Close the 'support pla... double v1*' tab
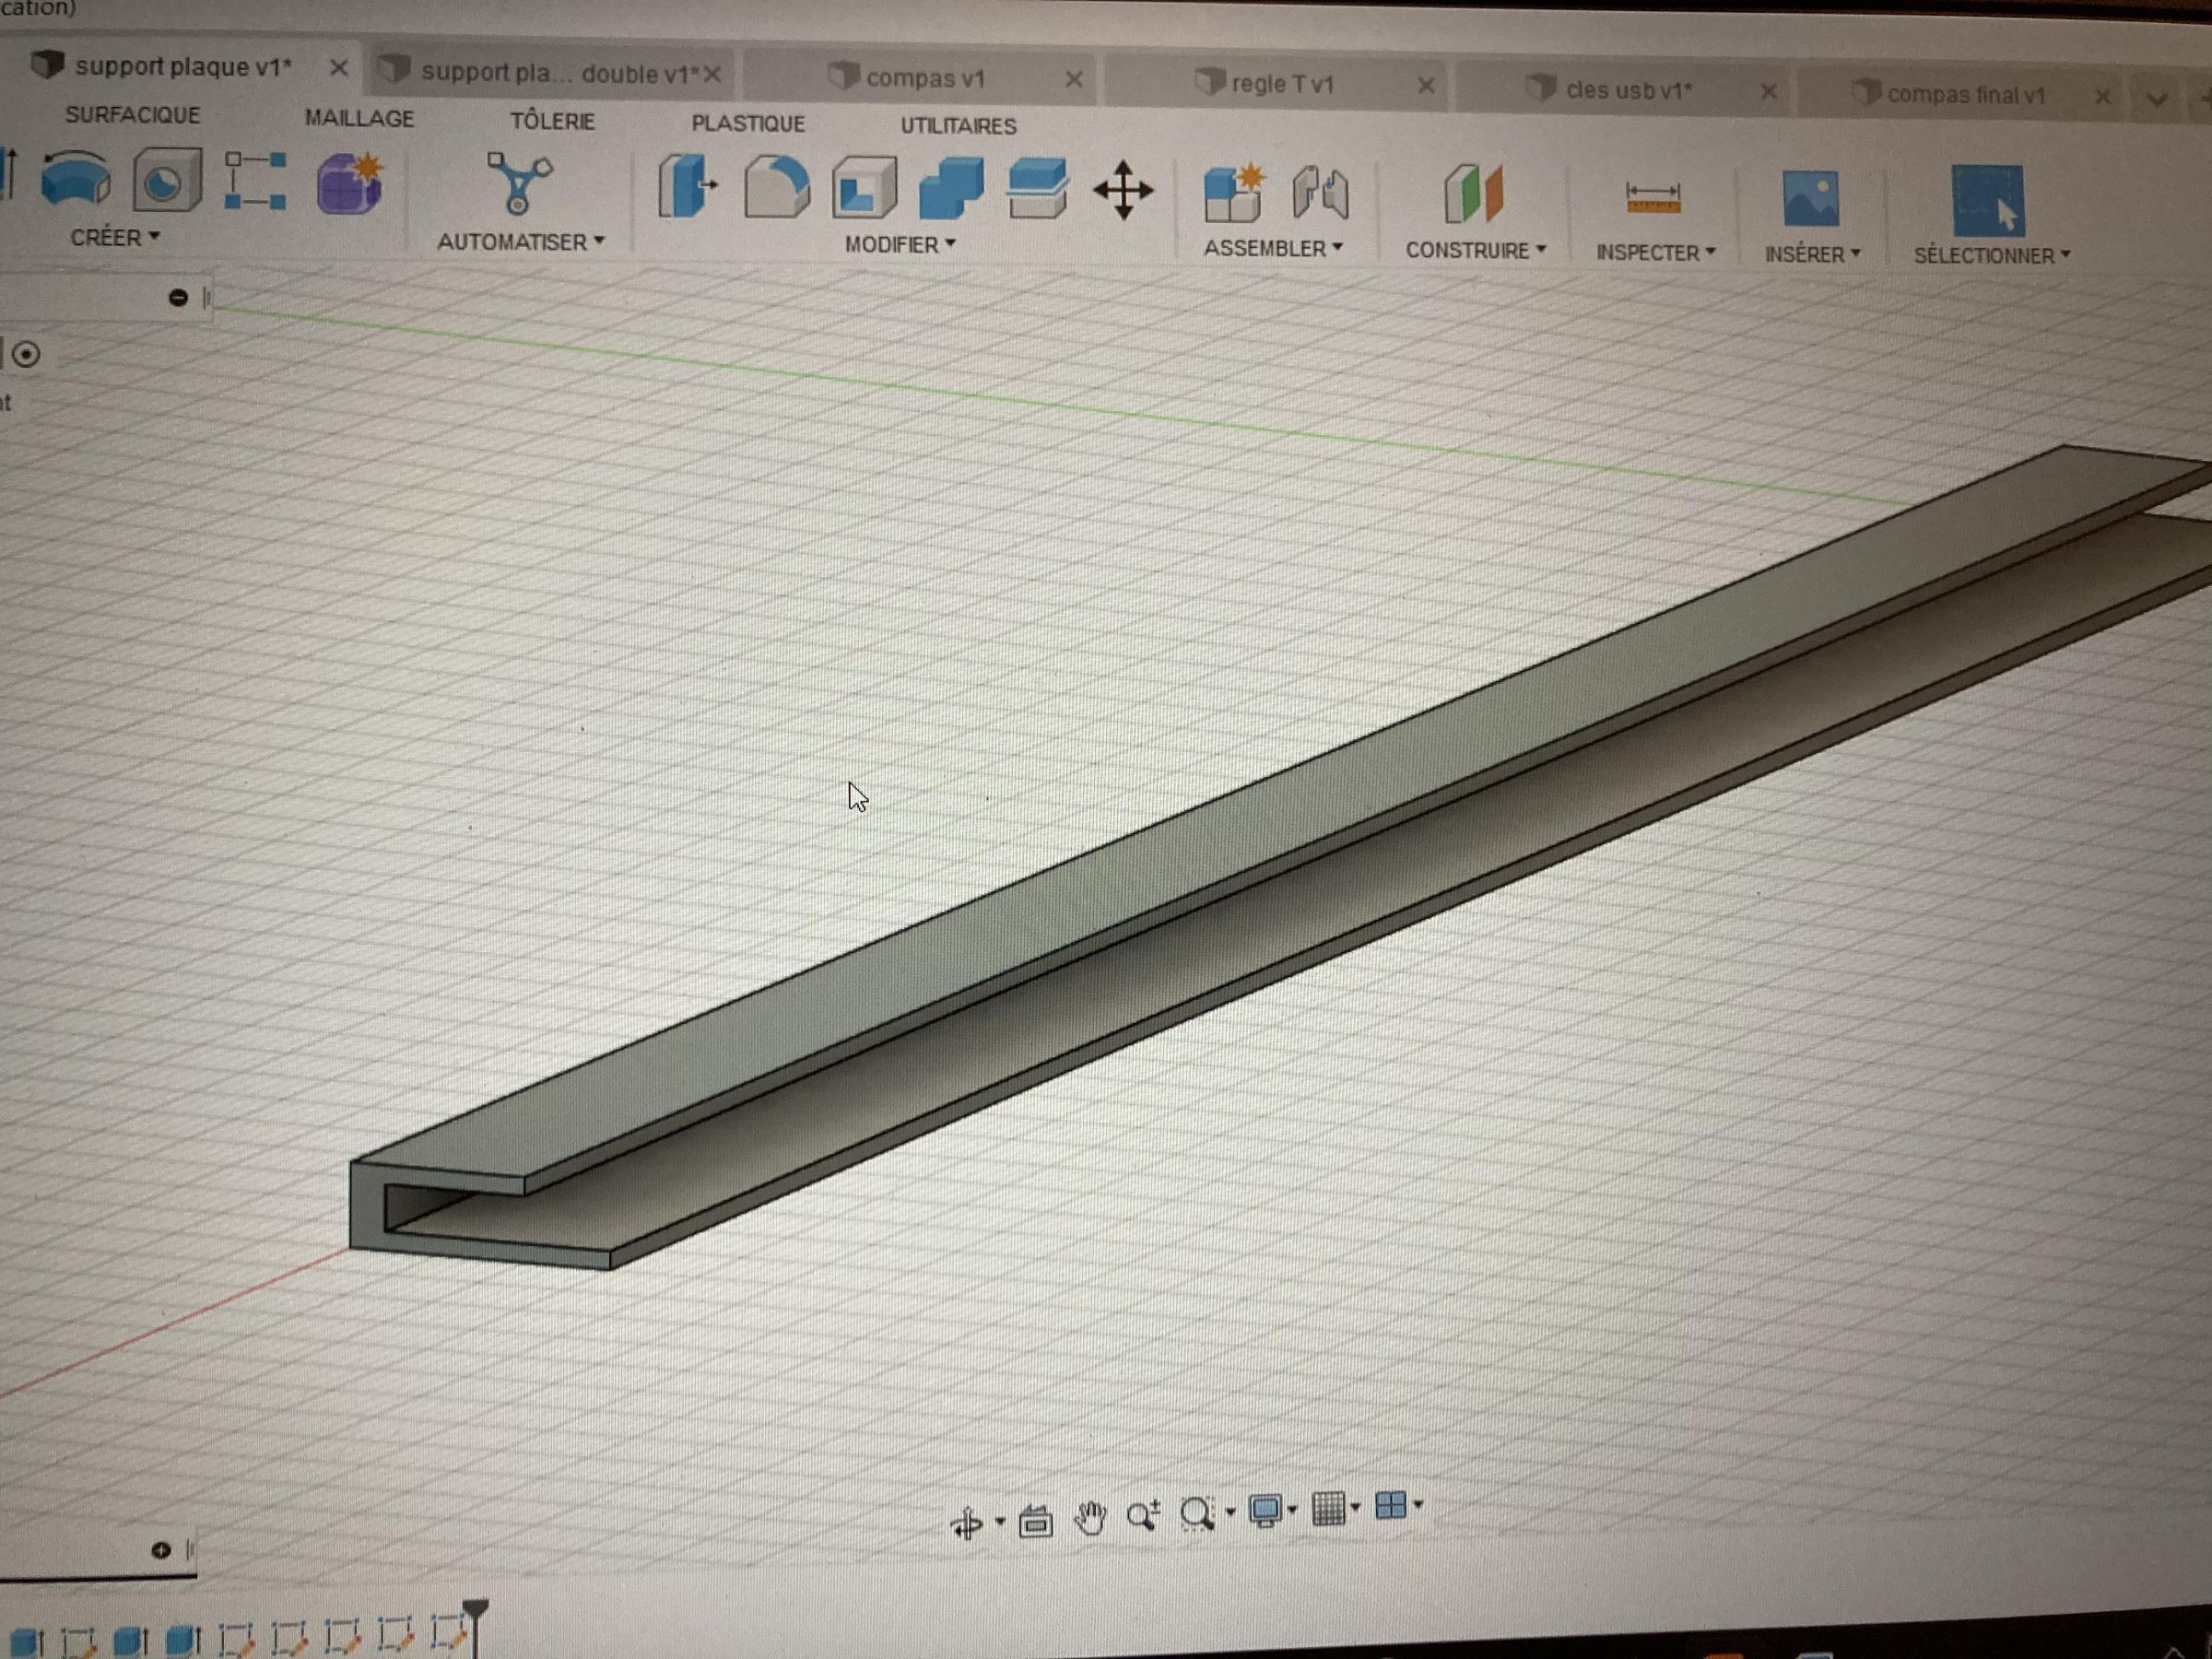This screenshot has width=2212, height=1659. click(712, 74)
